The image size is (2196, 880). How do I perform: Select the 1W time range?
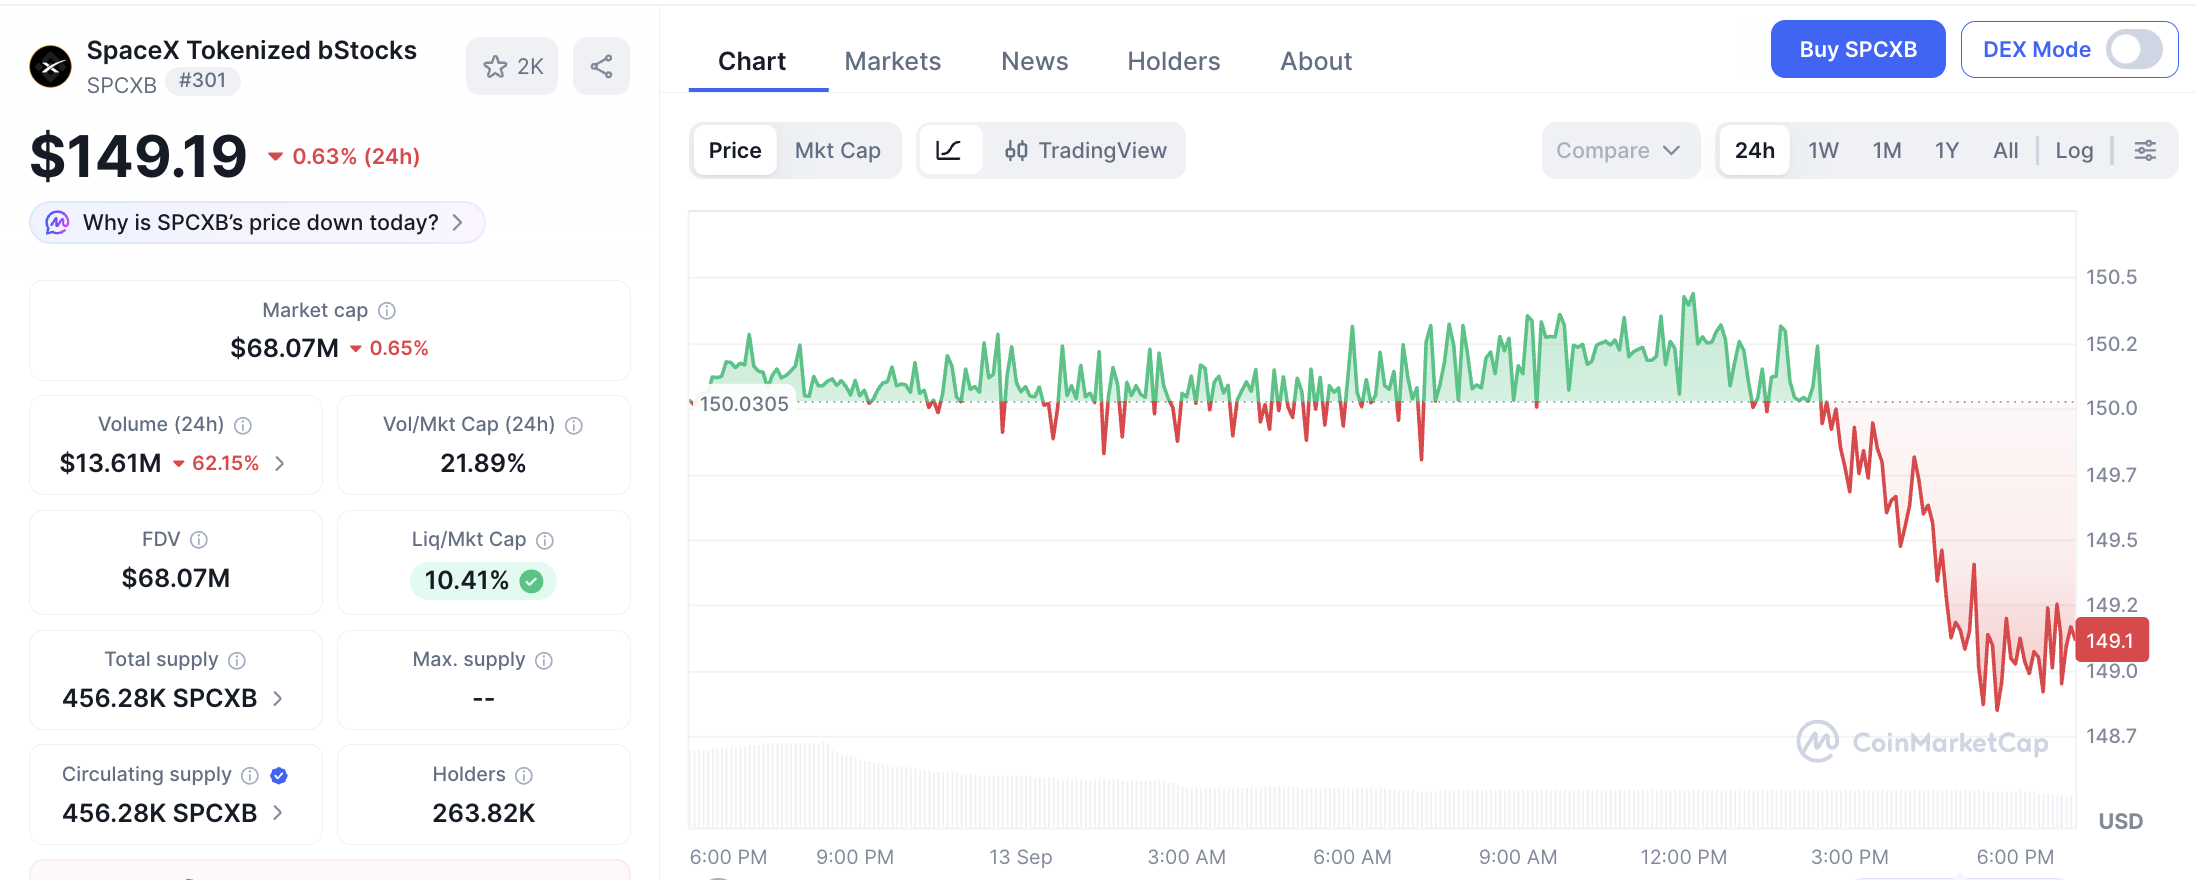[x=1823, y=151]
